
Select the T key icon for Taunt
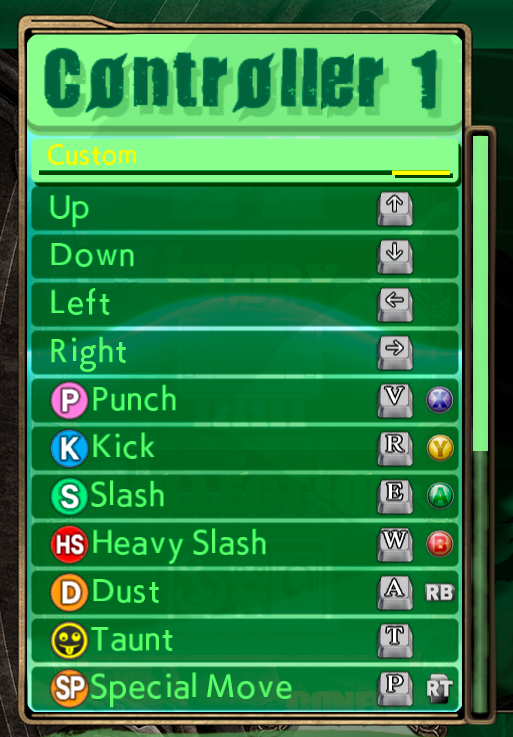pyautogui.click(x=395, y=641)
